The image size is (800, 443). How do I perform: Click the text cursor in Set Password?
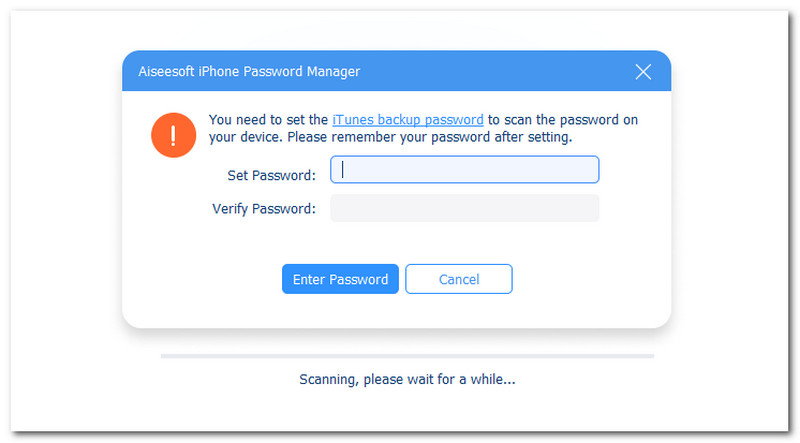343,170
